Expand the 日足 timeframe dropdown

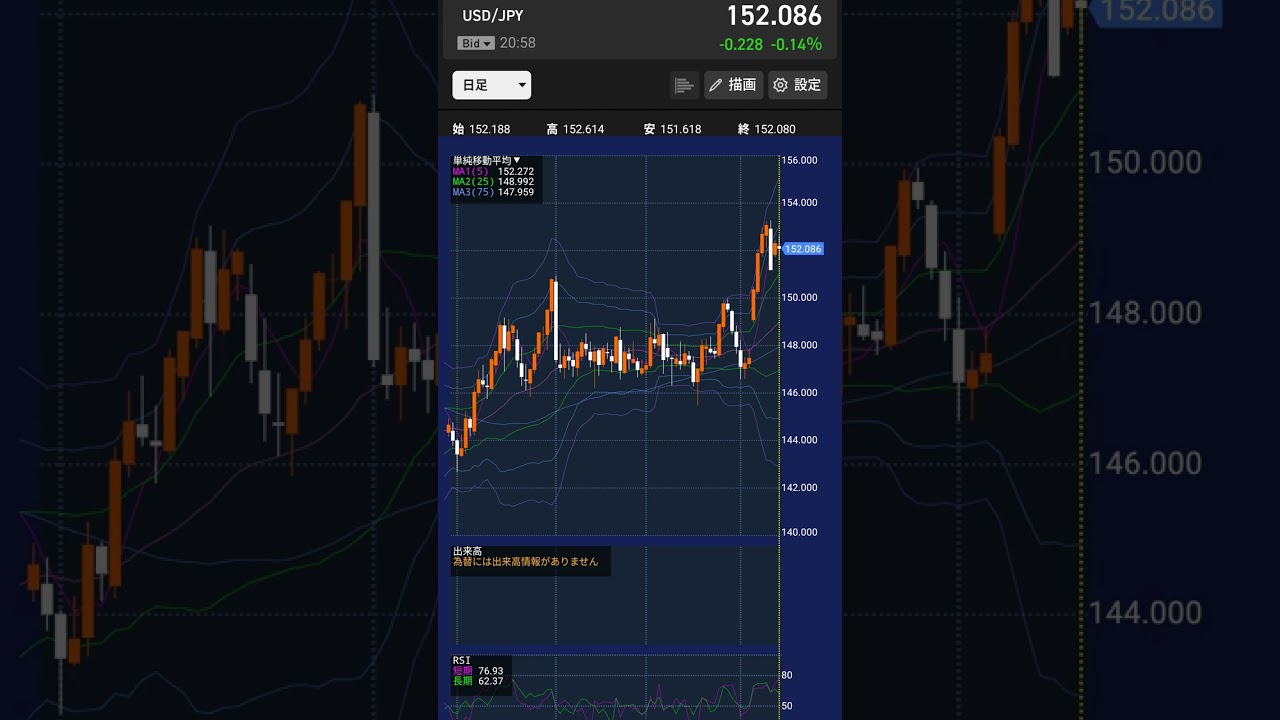point(491,85)
